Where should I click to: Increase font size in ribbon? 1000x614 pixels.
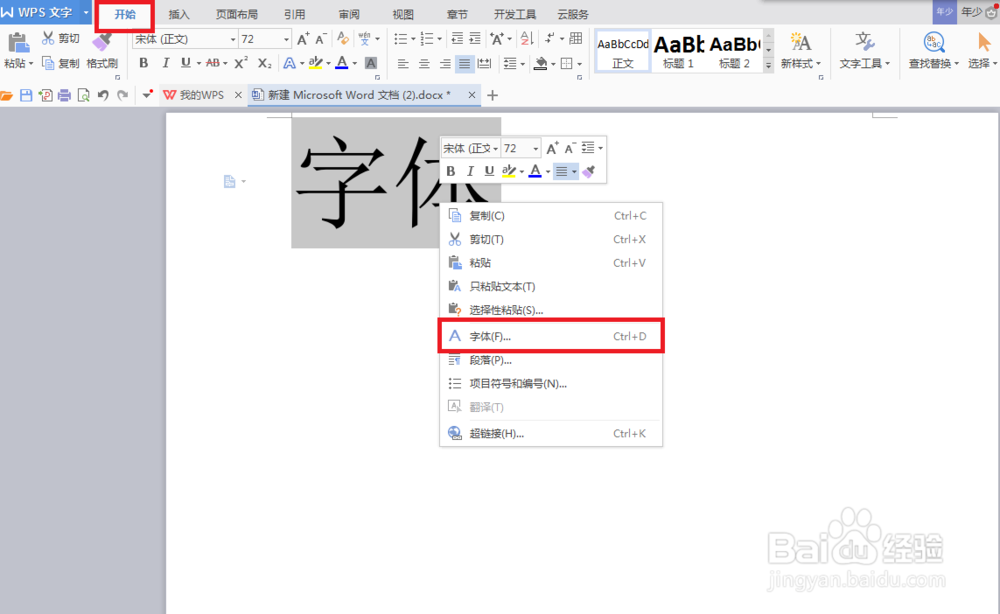(304, 39)
